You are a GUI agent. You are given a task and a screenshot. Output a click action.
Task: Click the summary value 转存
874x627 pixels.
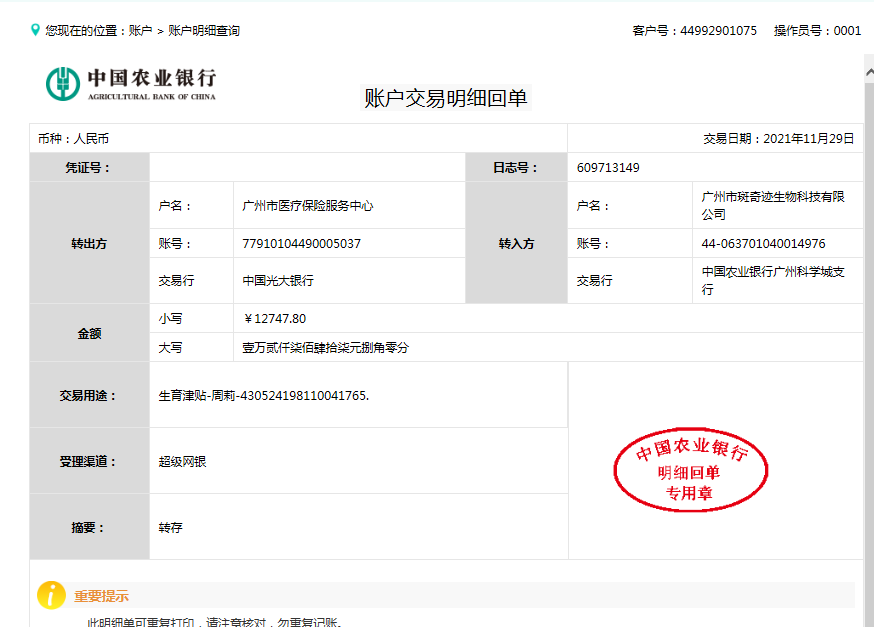[171, 527]
